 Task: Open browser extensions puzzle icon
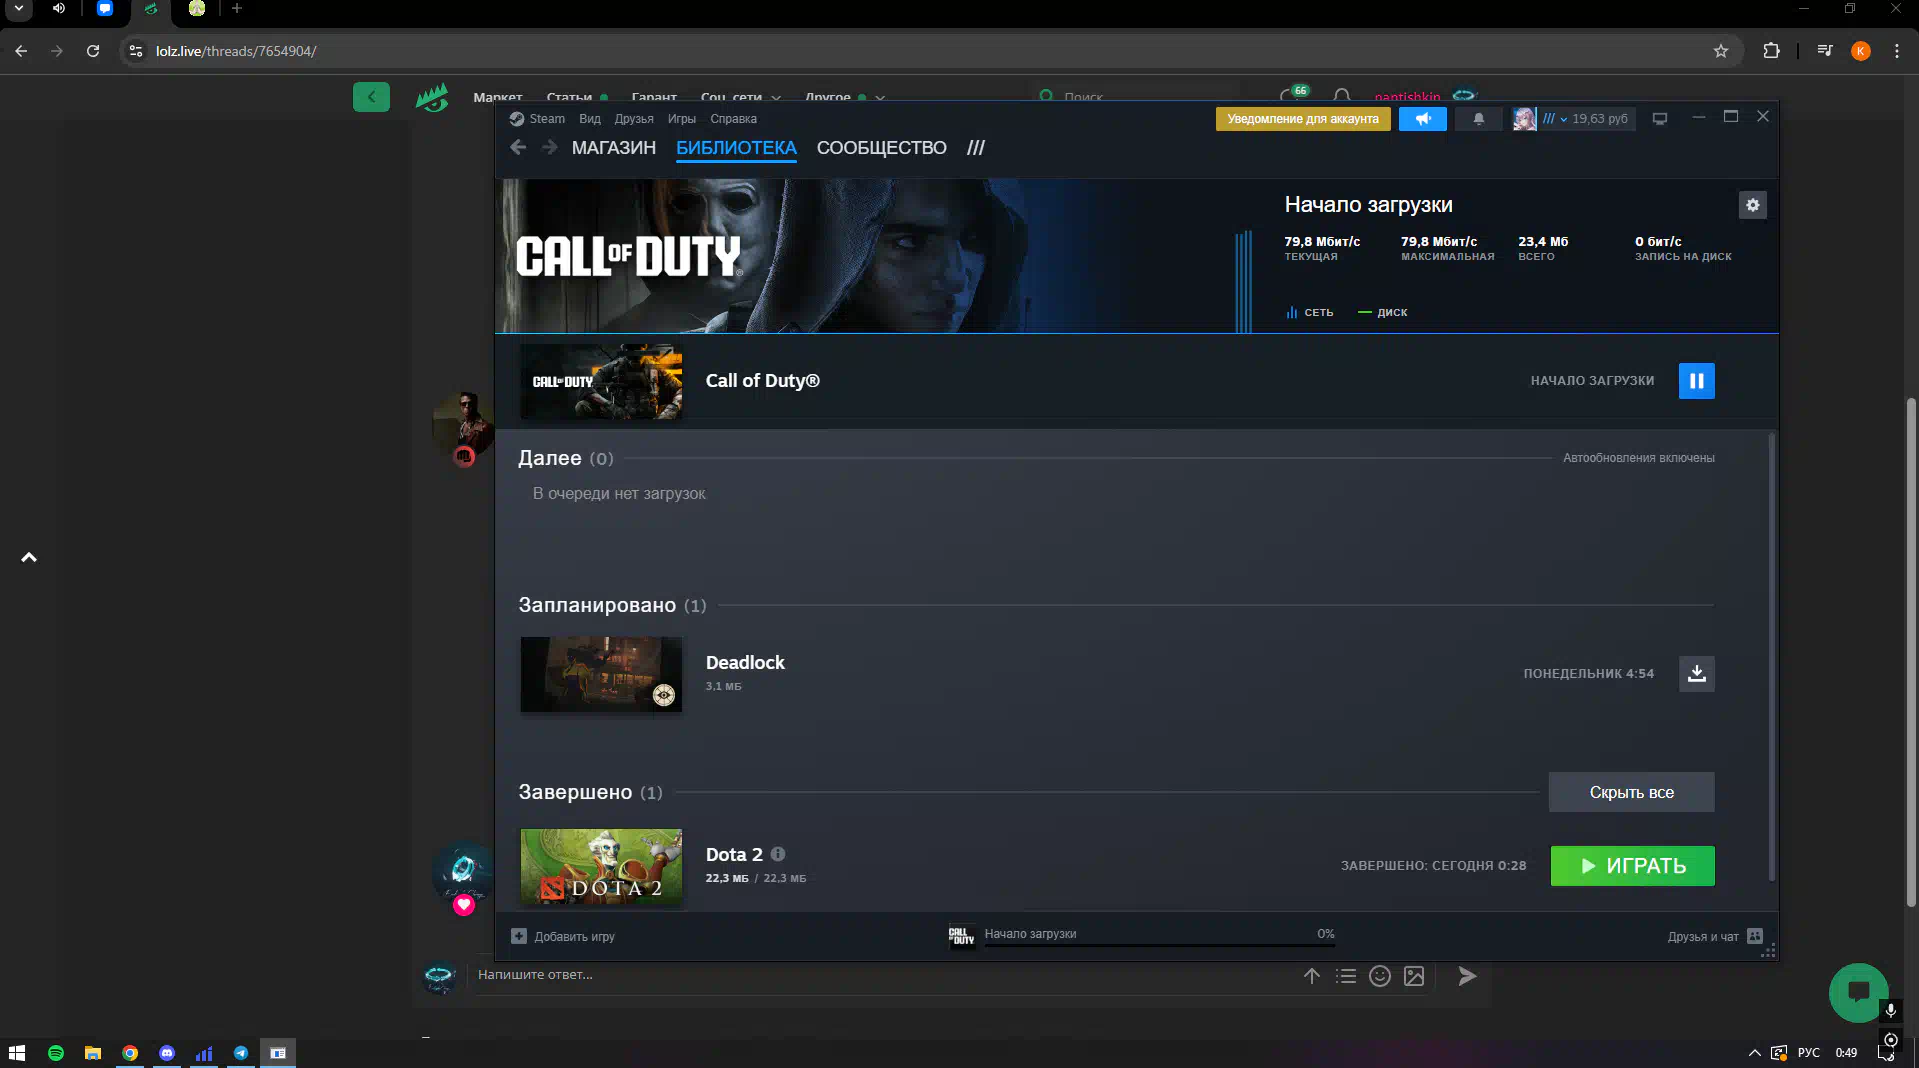pos(1771,51)
